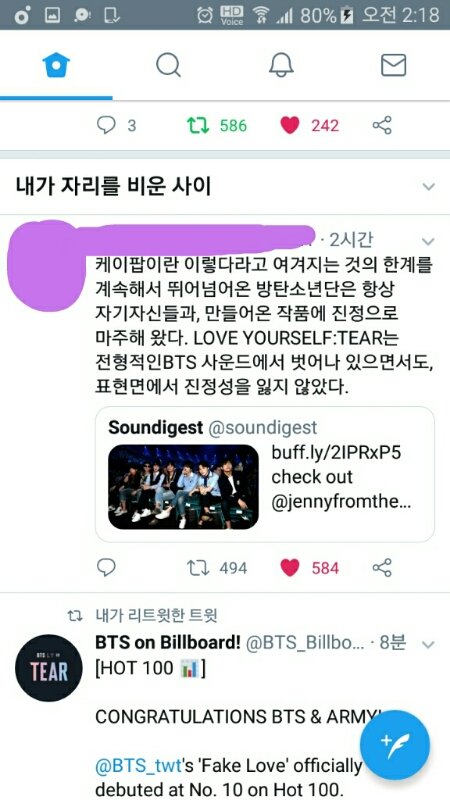Open the Messages envelope tab
Screen dimensions: 450x800
click(393, 65)
